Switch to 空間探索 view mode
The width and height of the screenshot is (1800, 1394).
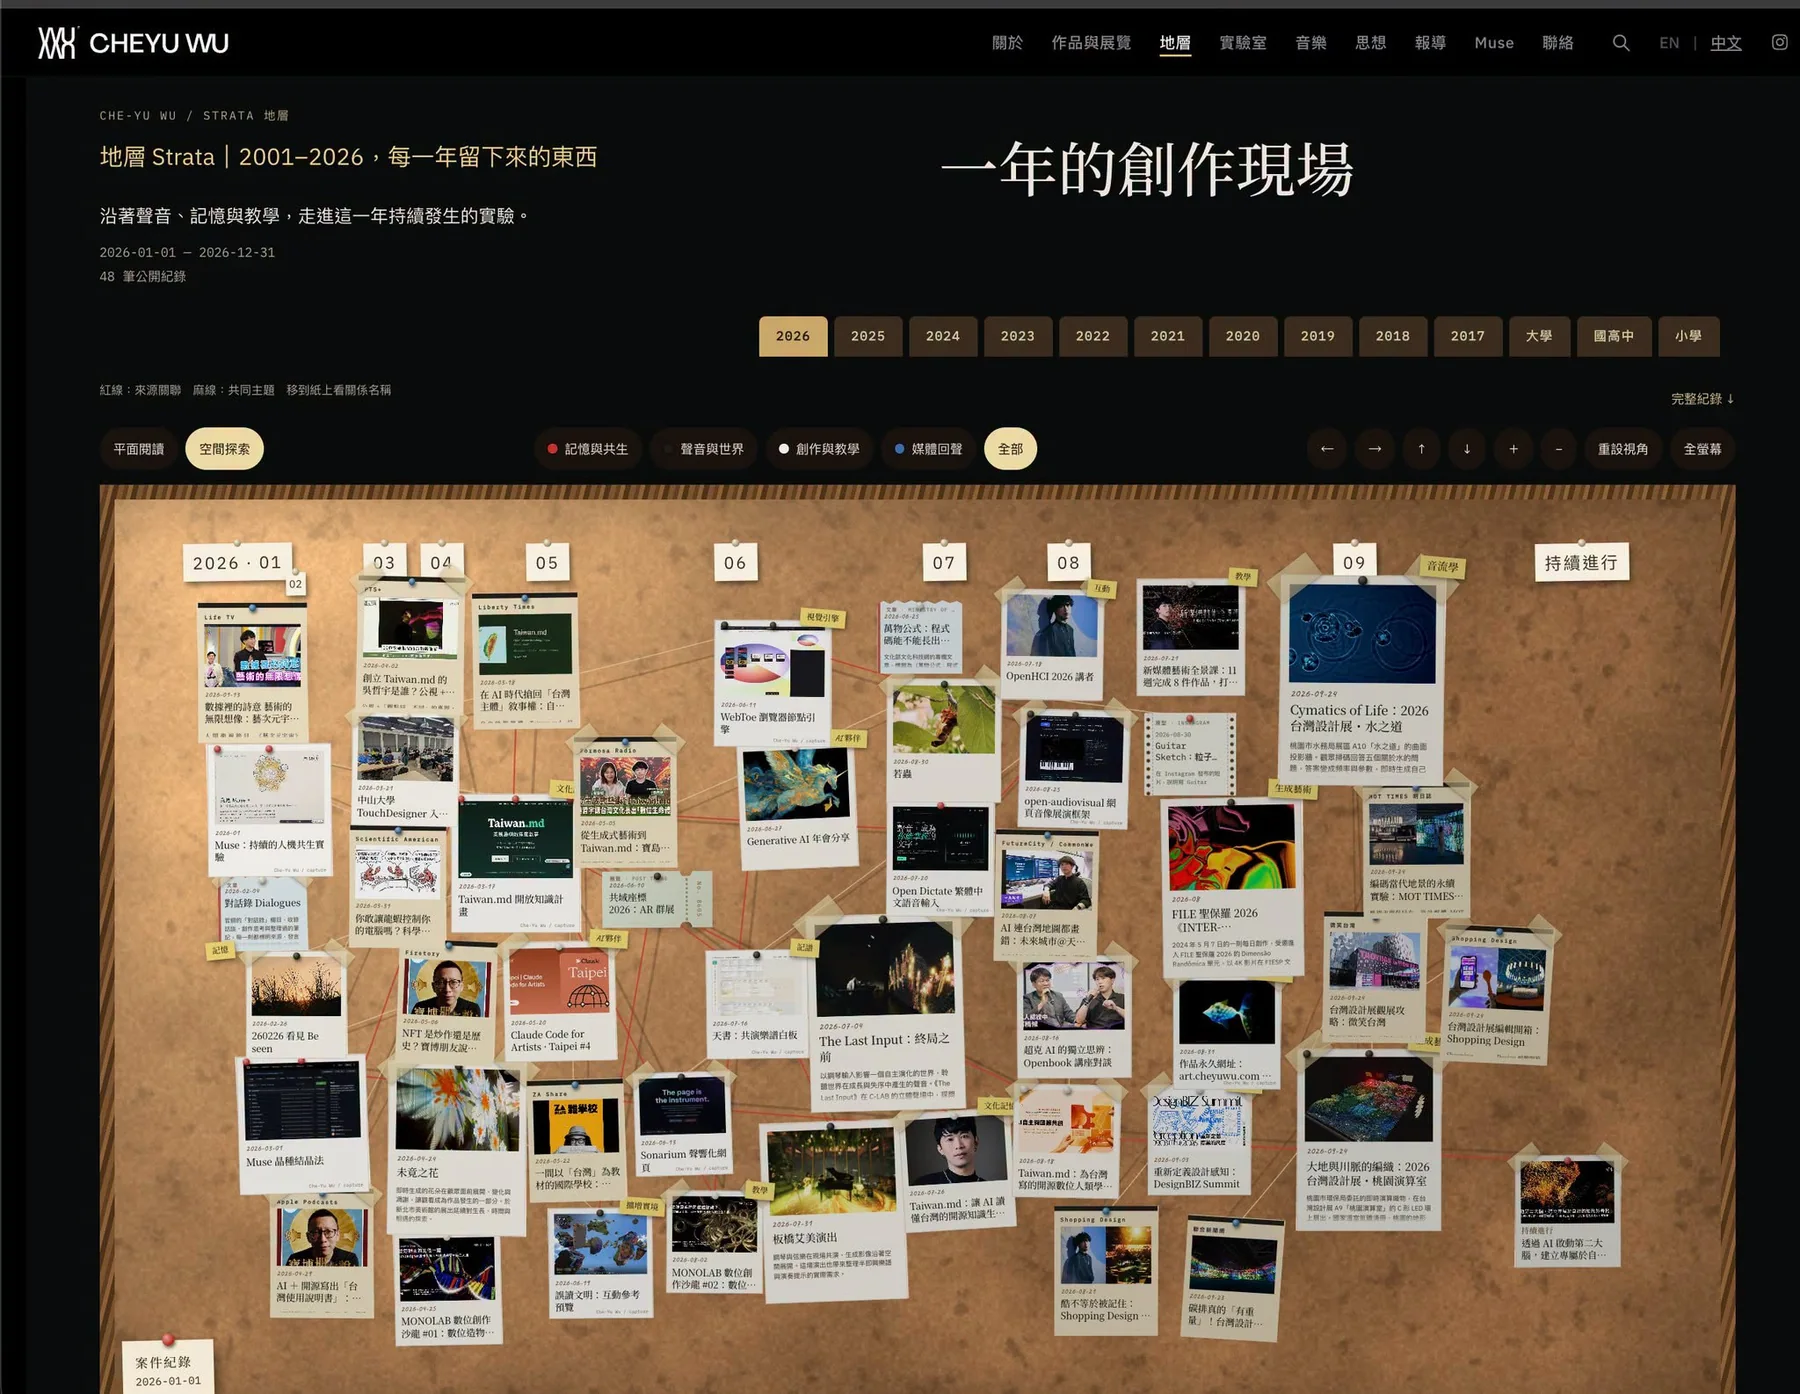pyautogui.click(x=224, y=449)
